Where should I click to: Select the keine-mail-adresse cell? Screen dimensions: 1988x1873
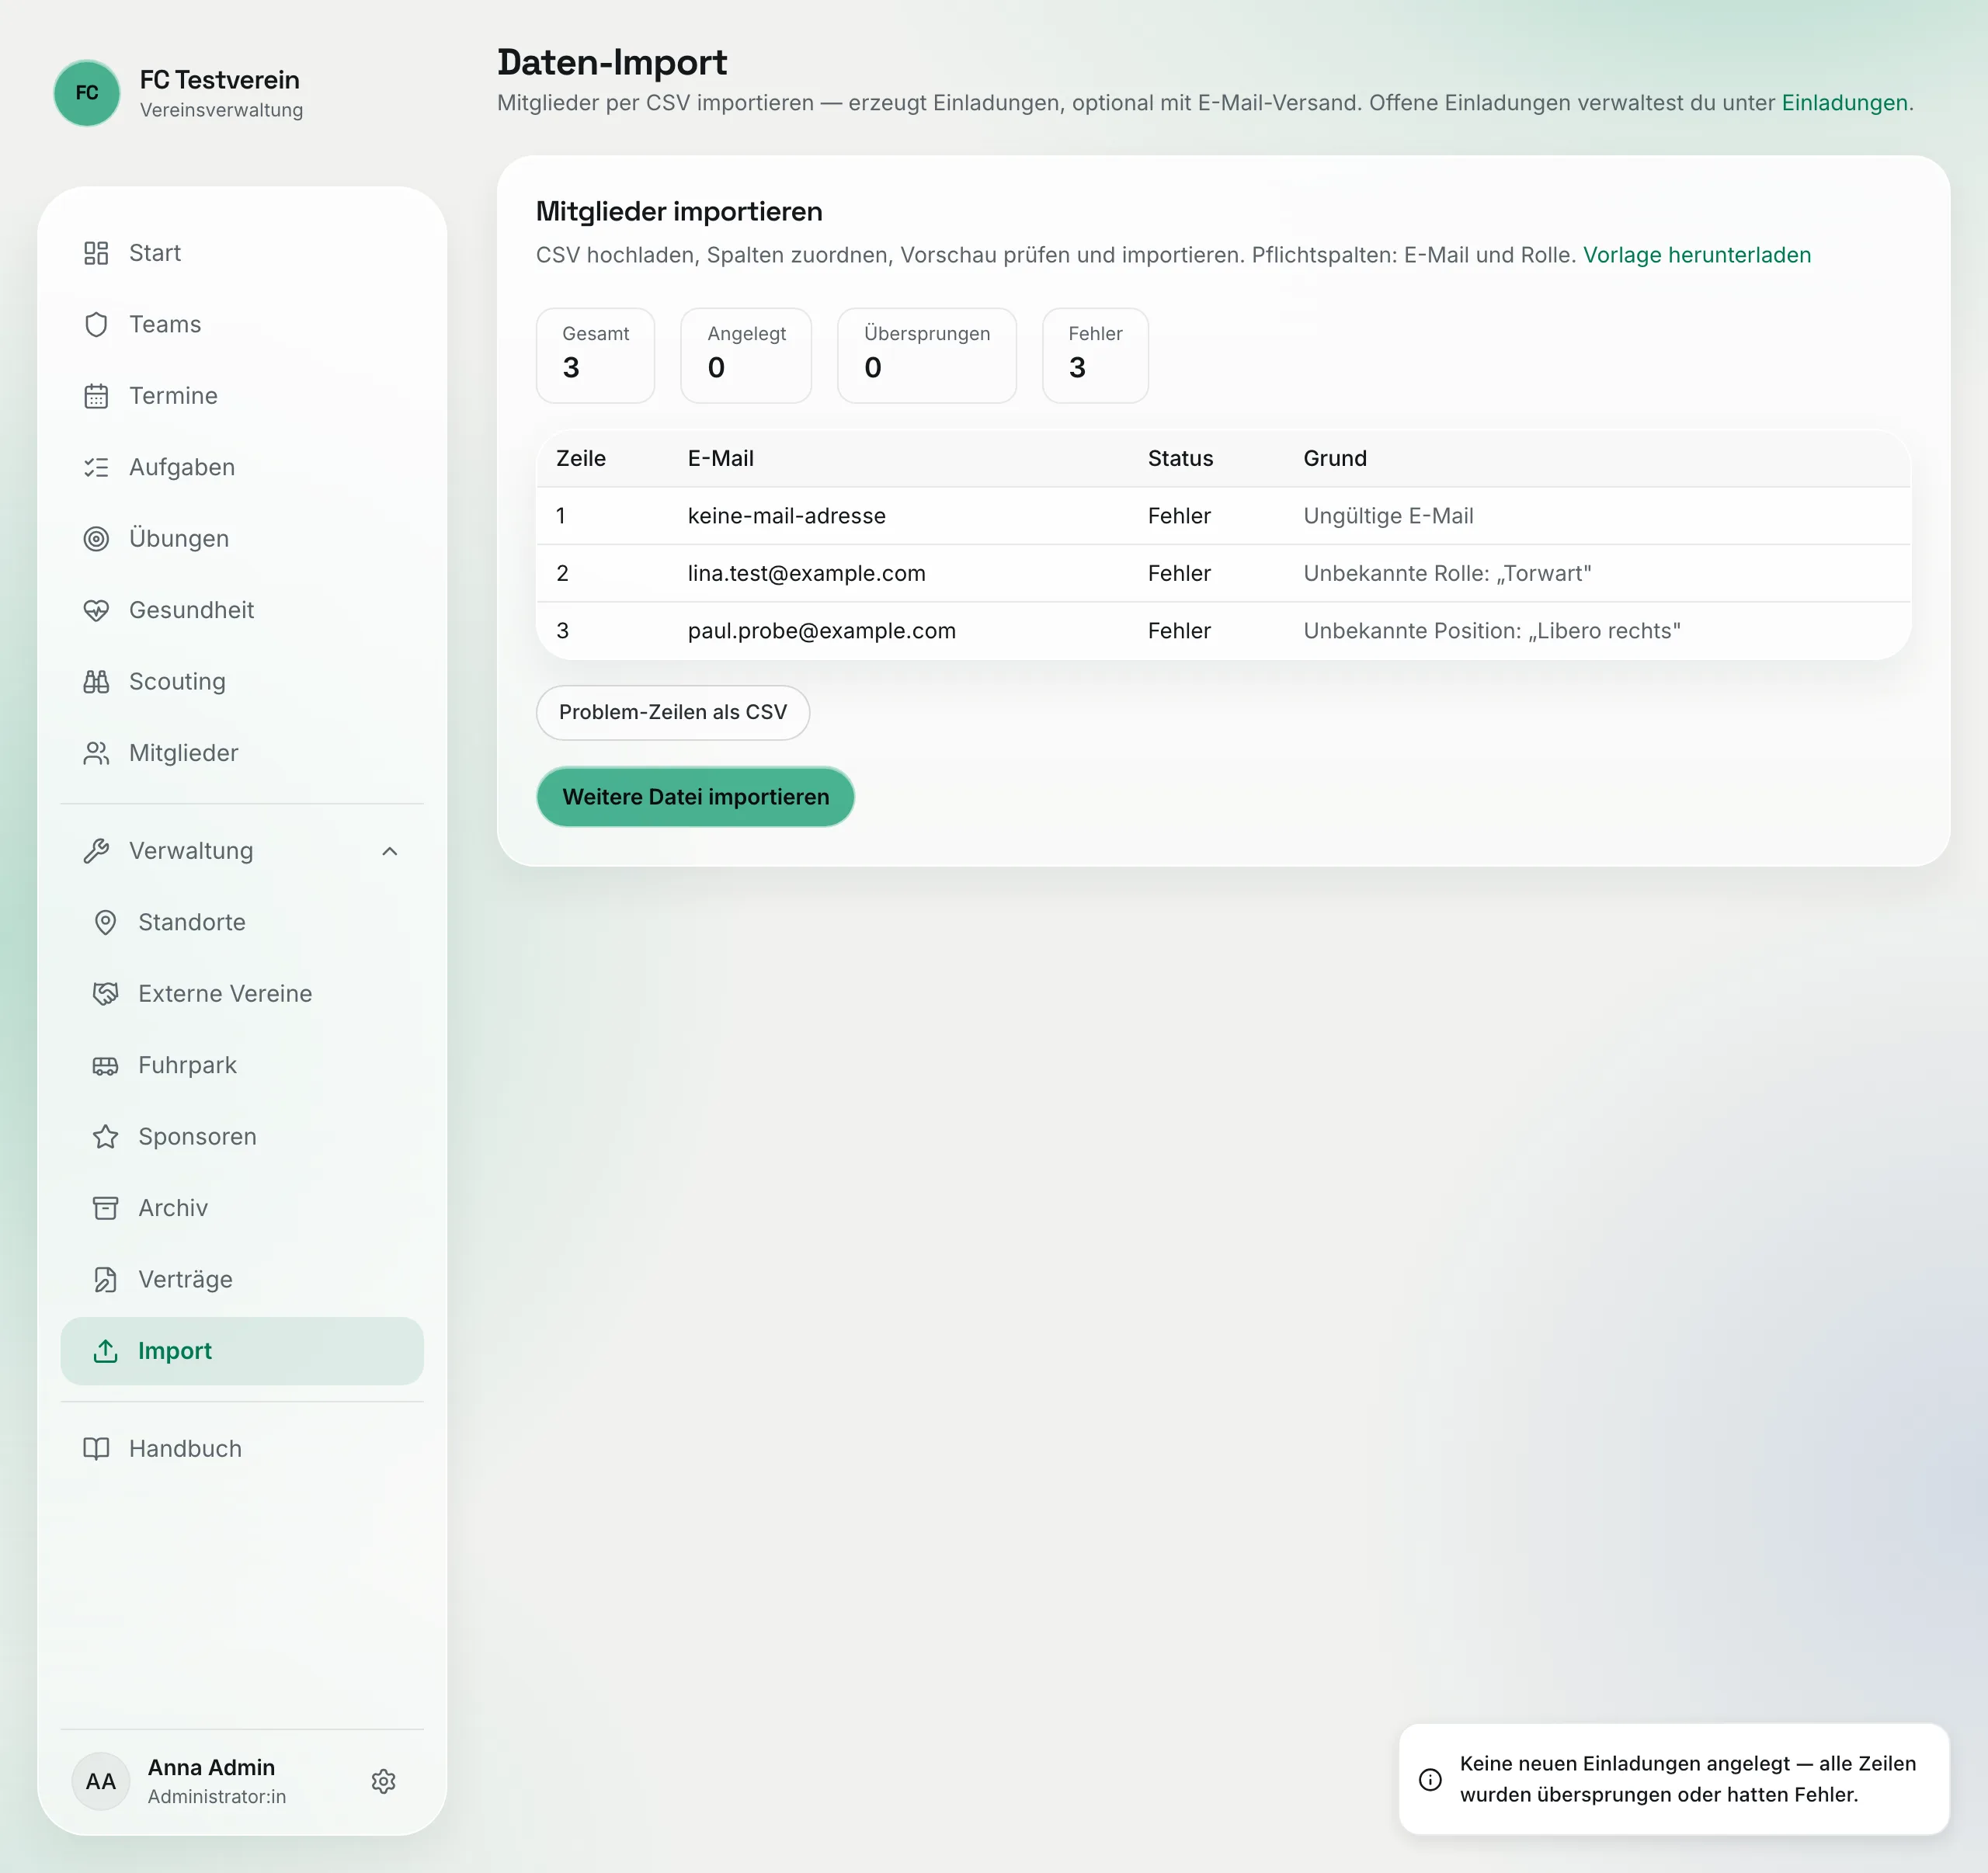tap(786, 516)
